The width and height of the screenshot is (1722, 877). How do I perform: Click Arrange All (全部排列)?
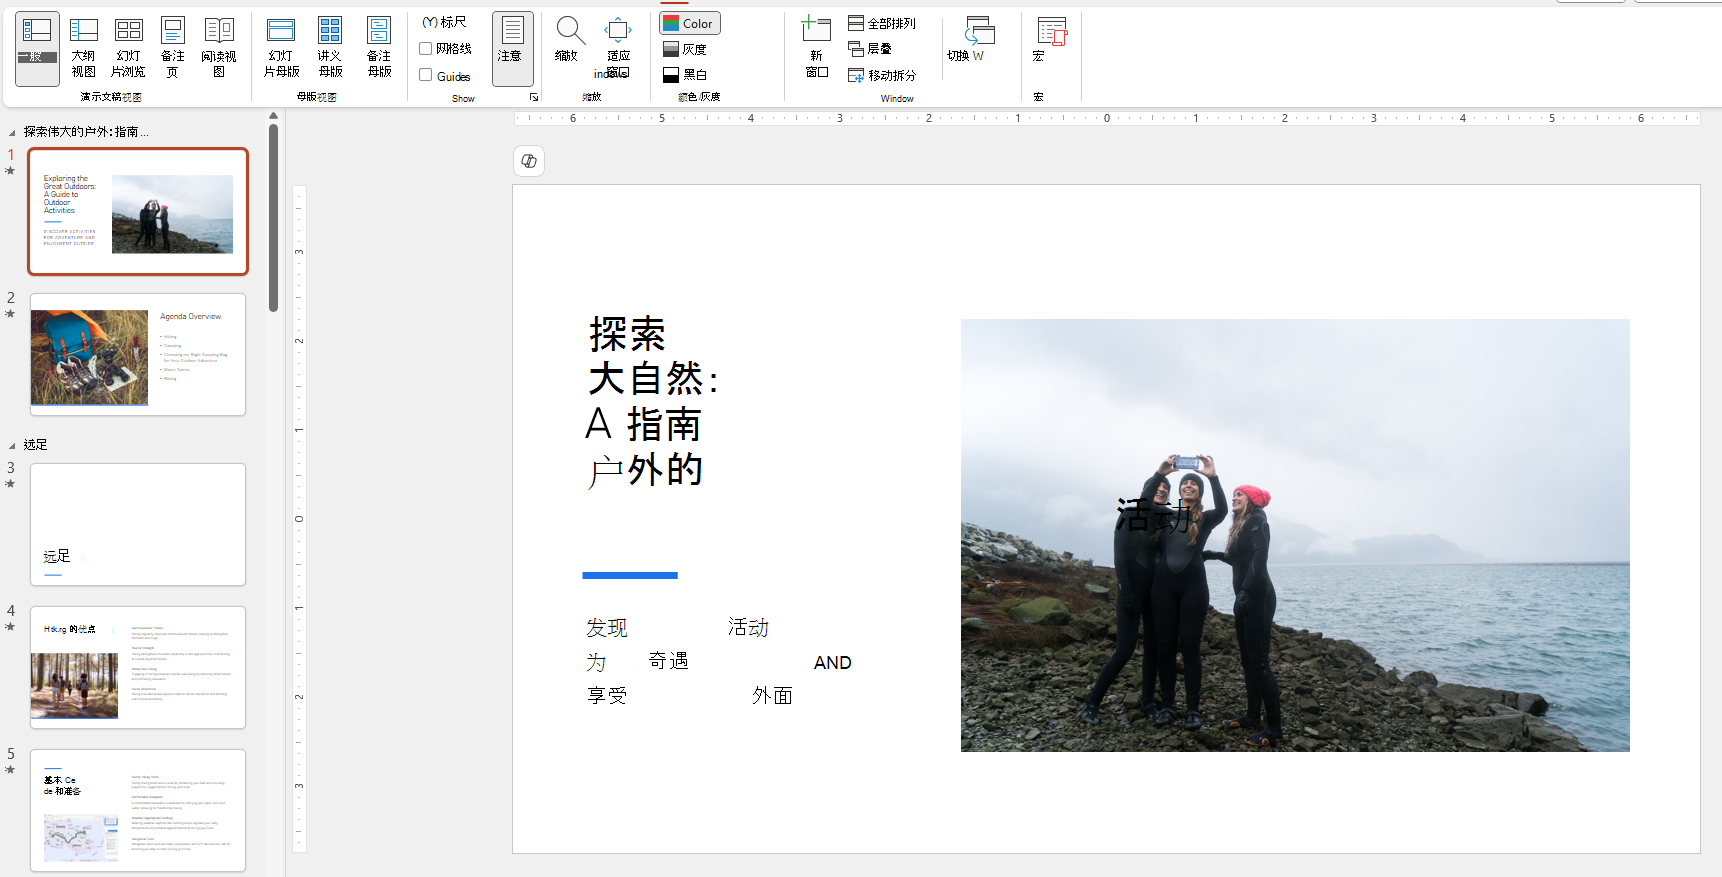tap(881, 22)
